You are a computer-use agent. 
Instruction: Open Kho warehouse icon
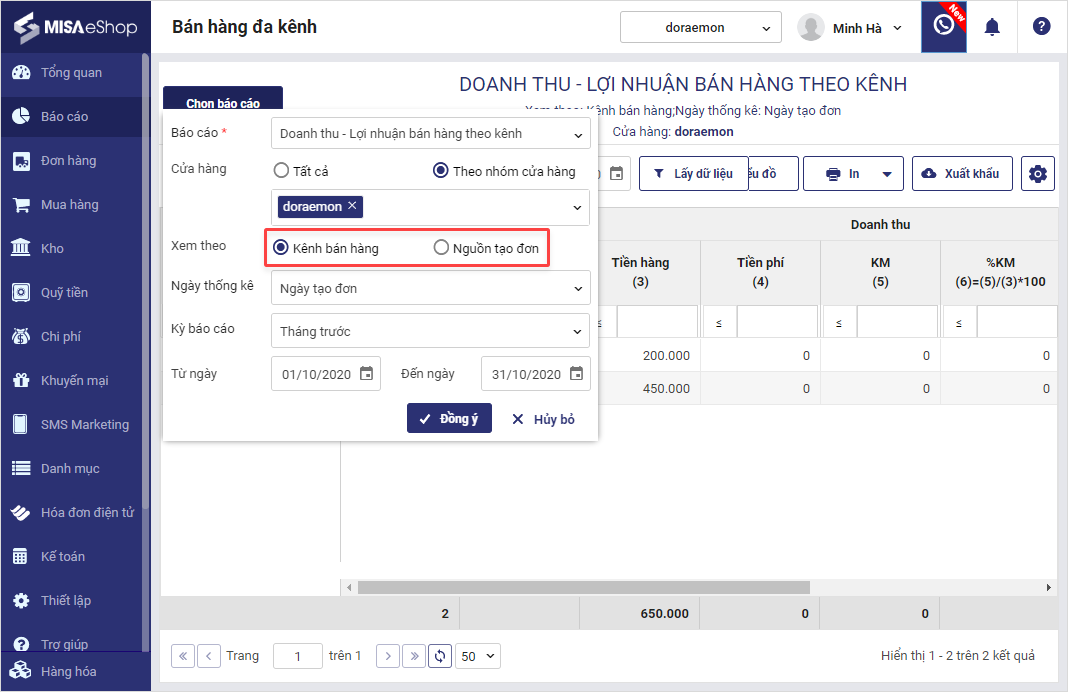[21, 249]
